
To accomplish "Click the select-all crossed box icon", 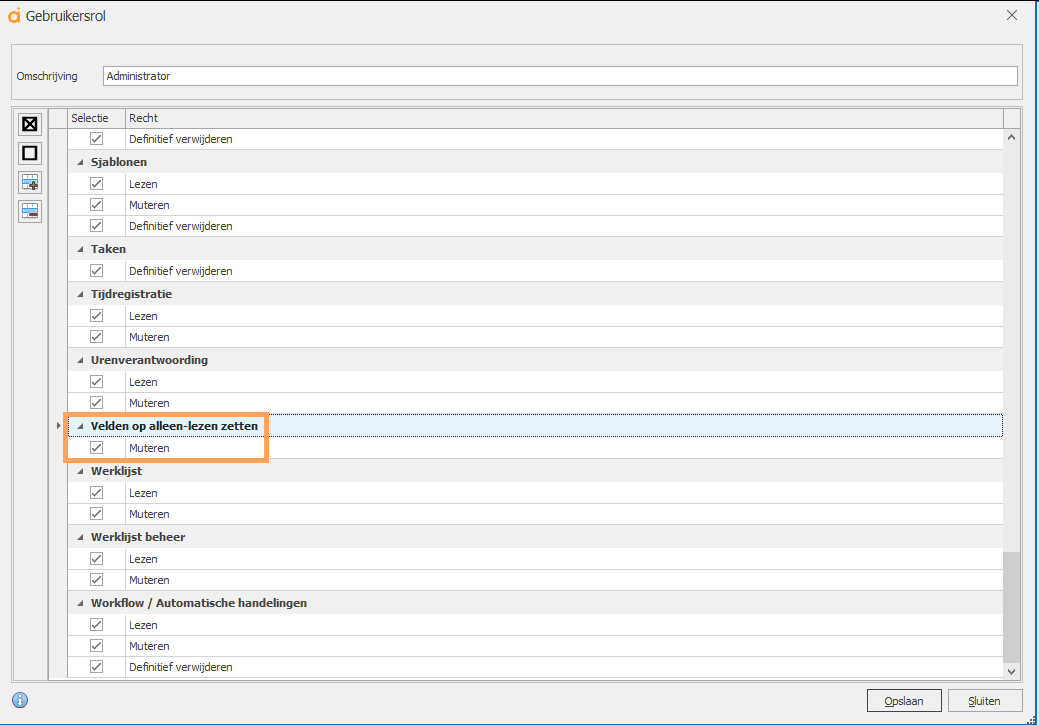I will (x=30, y=124).
